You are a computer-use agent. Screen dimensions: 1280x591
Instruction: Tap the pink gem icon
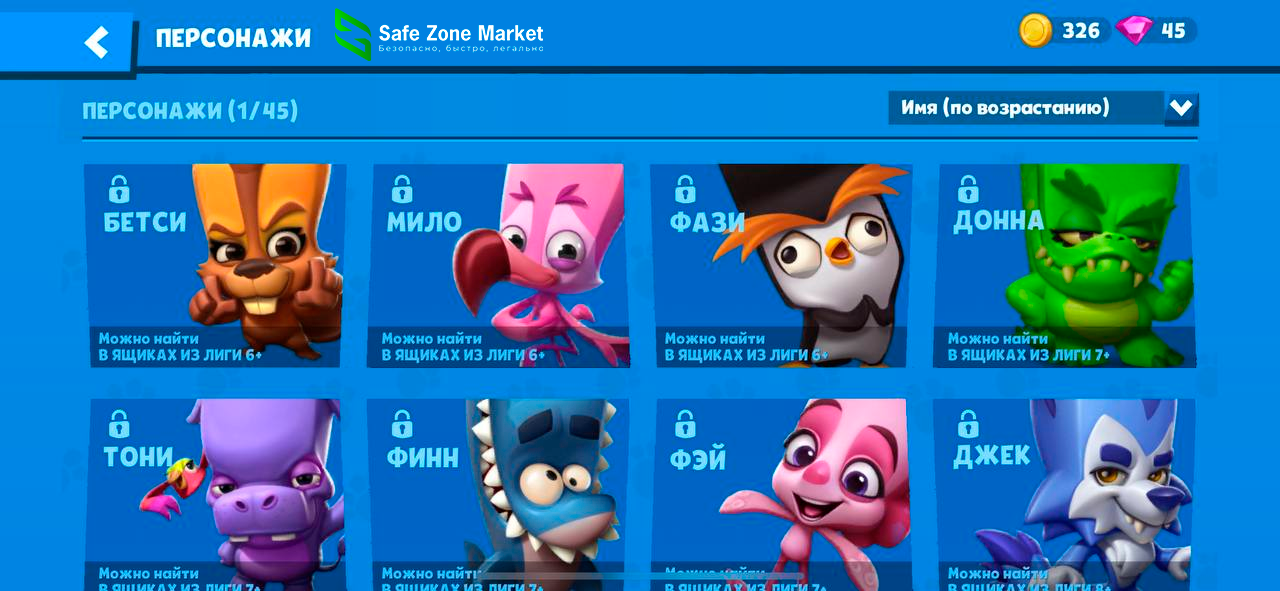point(1134,30)
